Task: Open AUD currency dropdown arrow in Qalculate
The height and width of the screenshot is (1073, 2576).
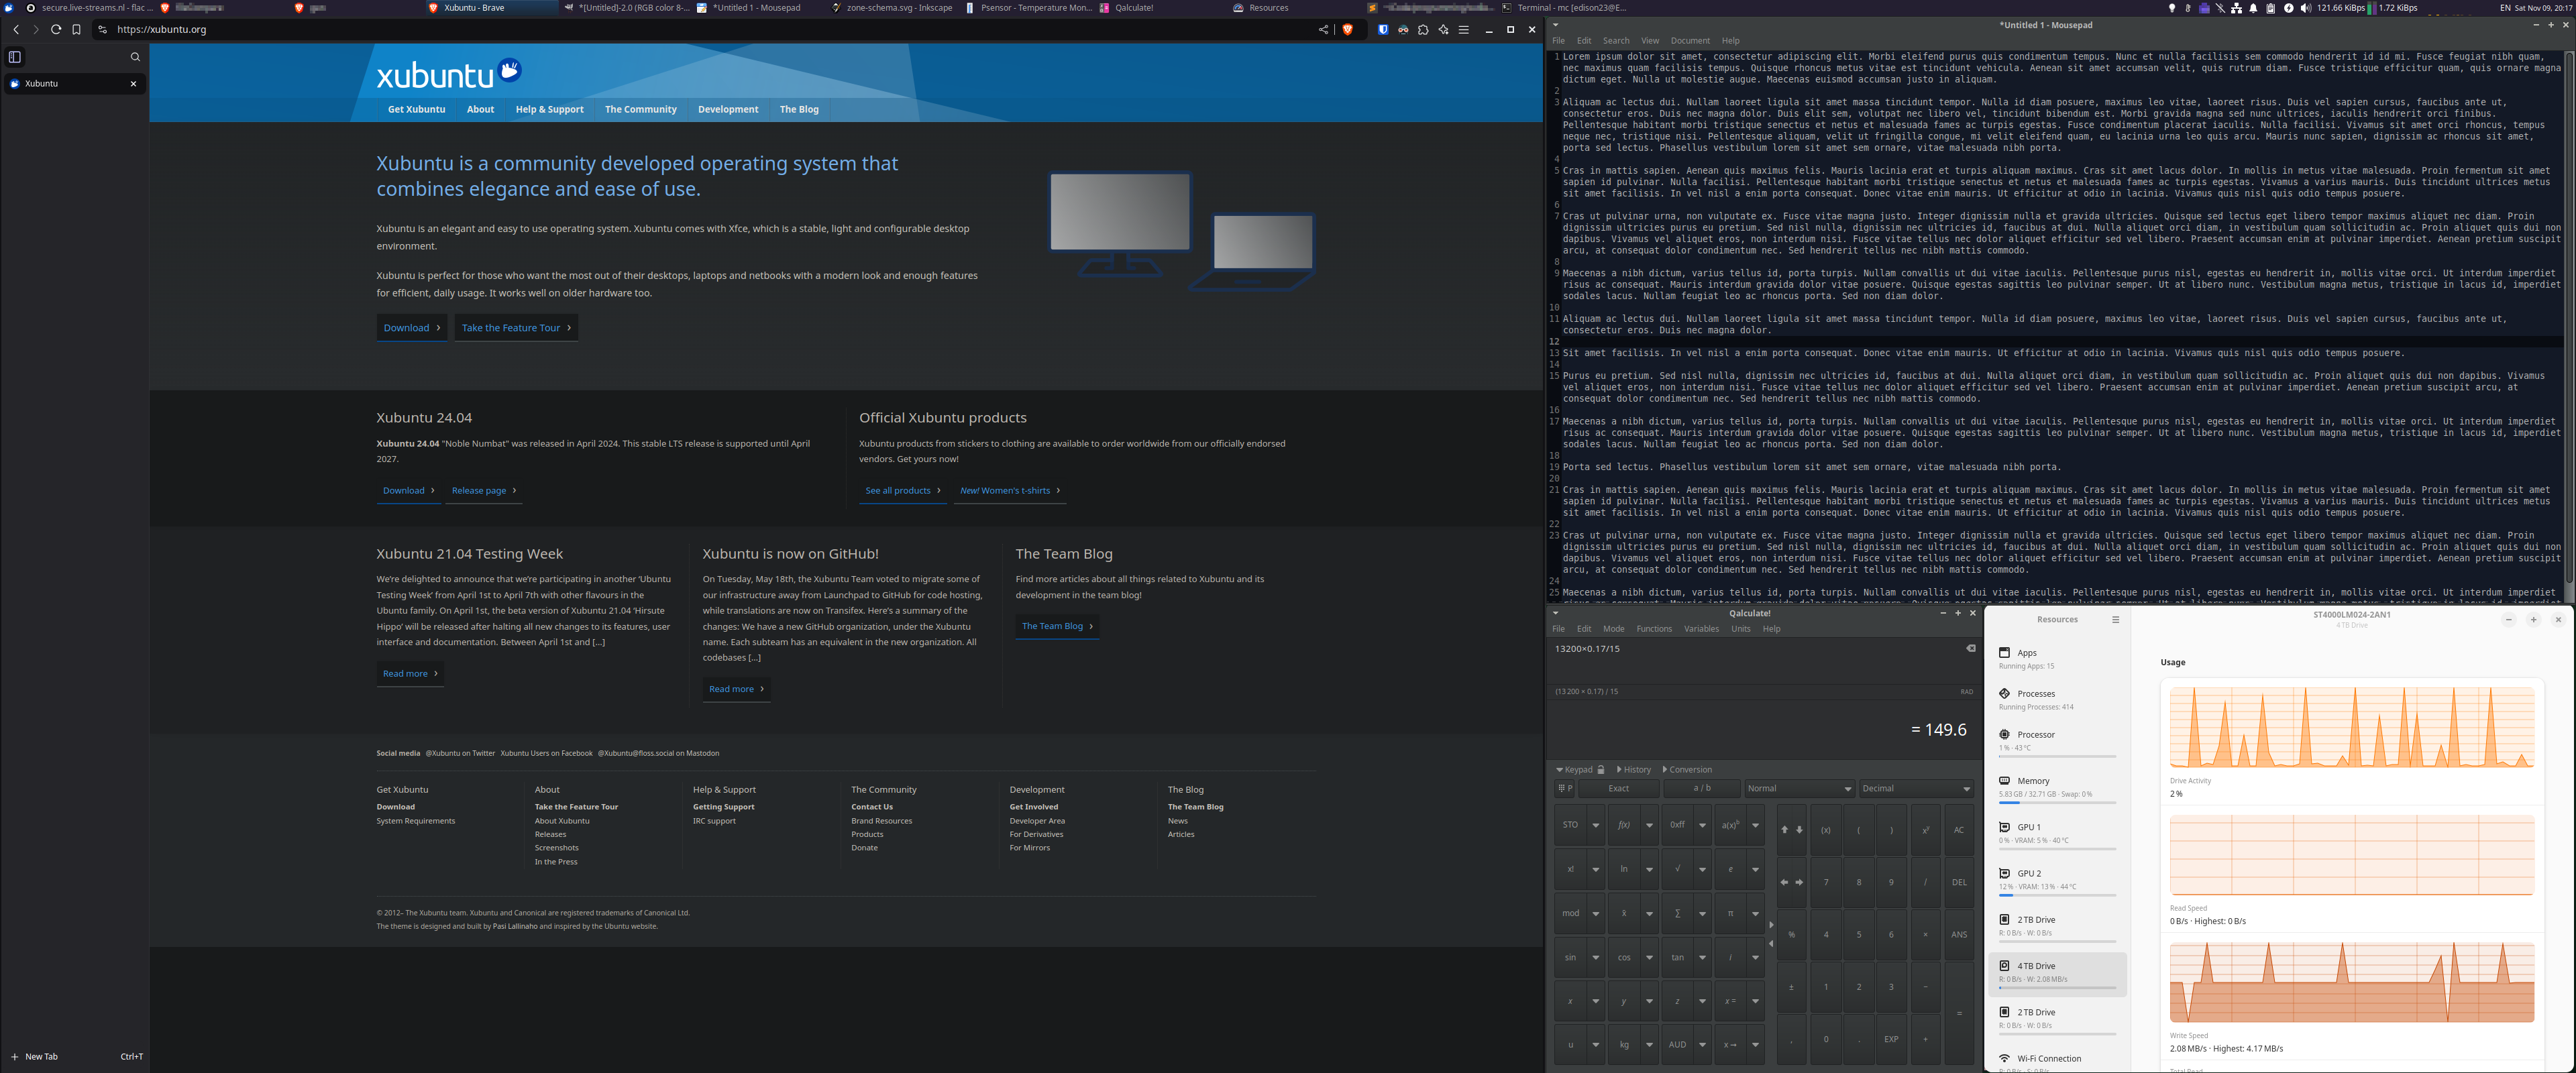Action: 1702,1045
